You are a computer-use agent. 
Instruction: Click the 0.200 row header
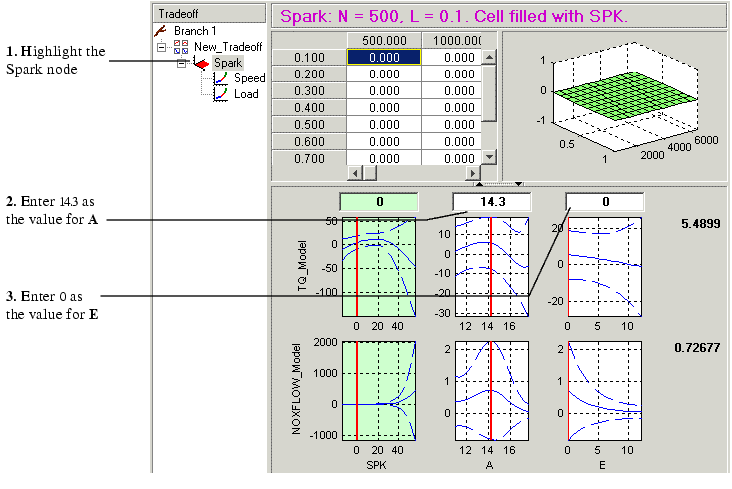[309, 74]
